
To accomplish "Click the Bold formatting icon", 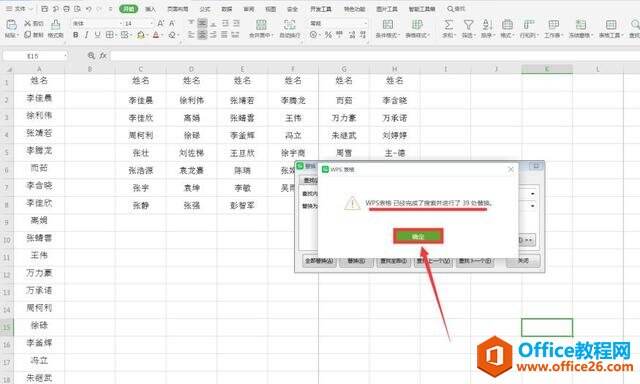I will click(76, 35).
